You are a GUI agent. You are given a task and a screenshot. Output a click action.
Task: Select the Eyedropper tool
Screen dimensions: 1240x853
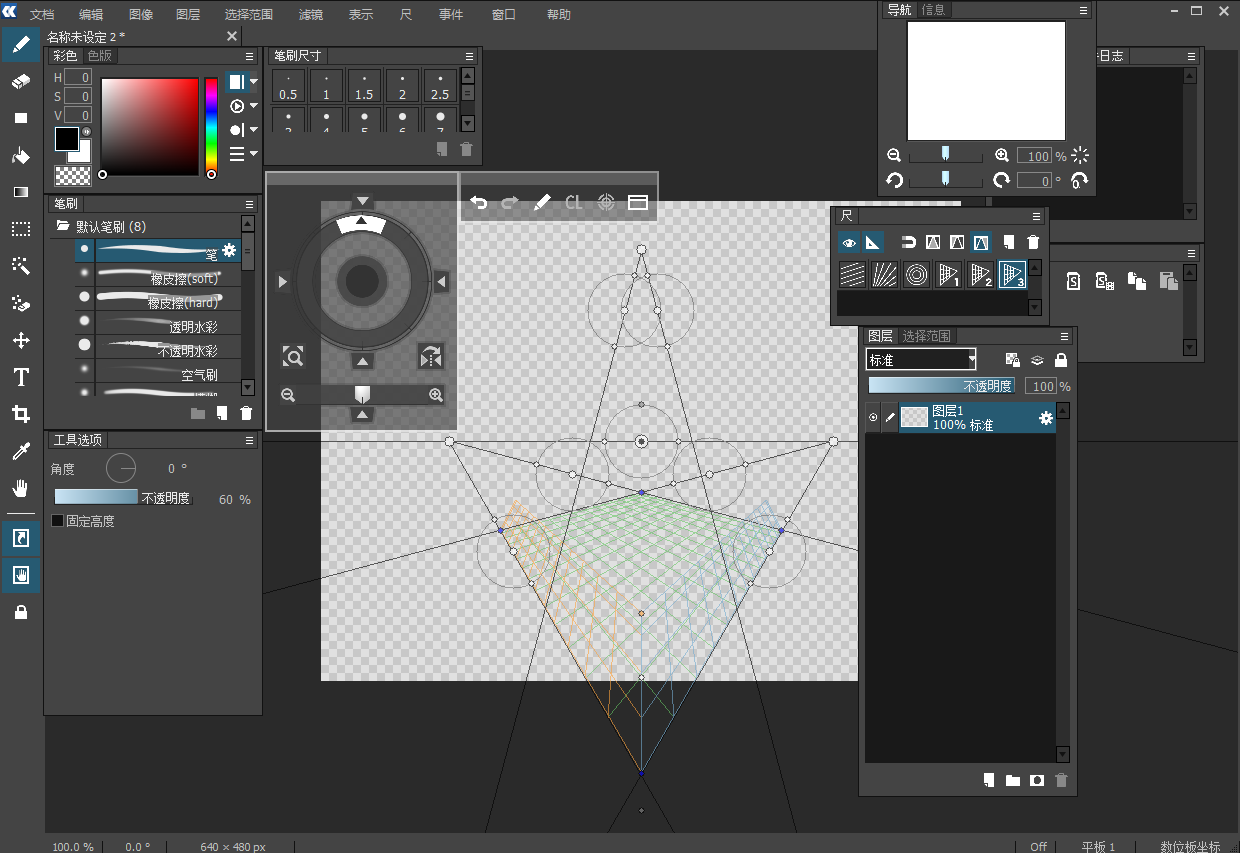point(21,451)
